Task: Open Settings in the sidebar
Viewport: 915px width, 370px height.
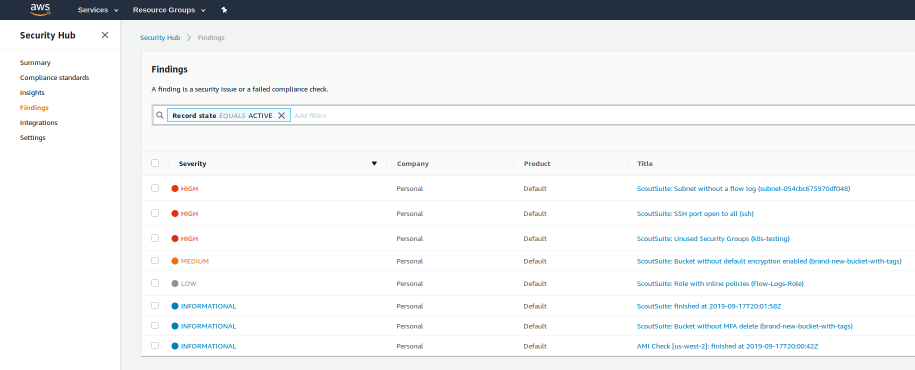Action: (x=33, y=138)
